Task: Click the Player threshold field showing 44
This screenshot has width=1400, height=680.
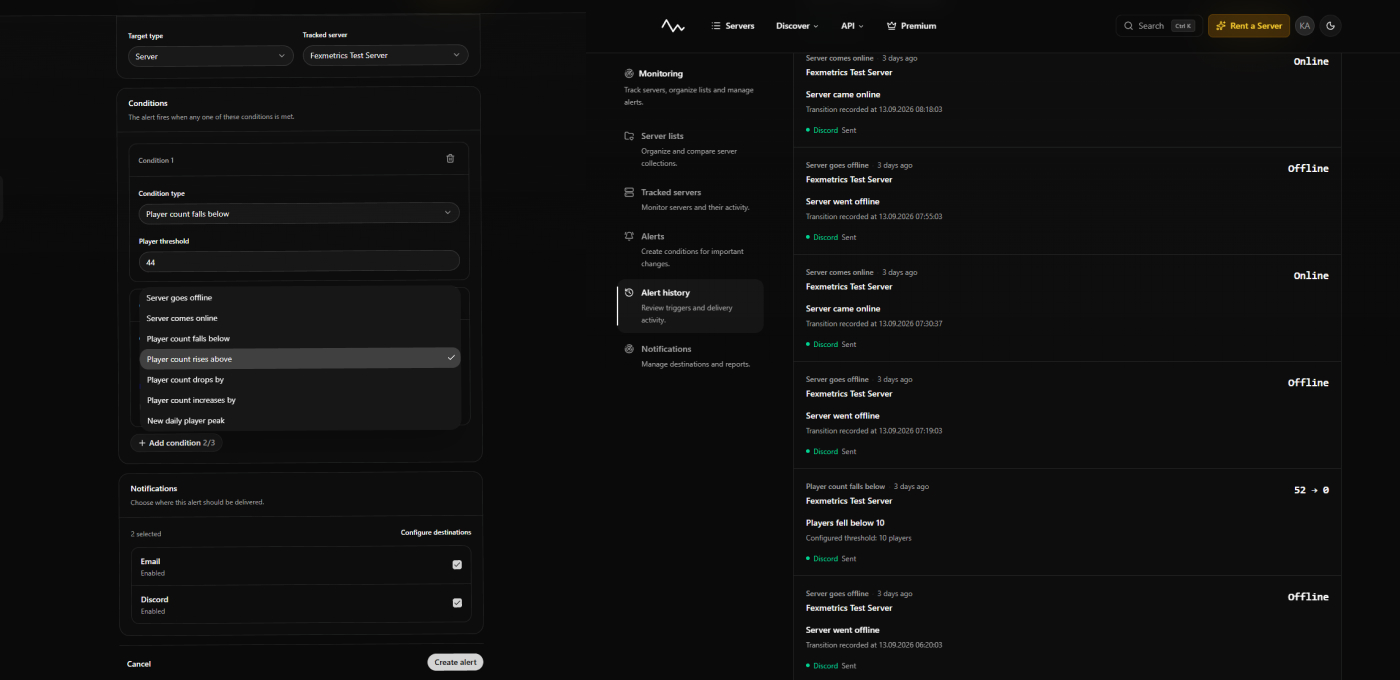Action: (299, 261)
